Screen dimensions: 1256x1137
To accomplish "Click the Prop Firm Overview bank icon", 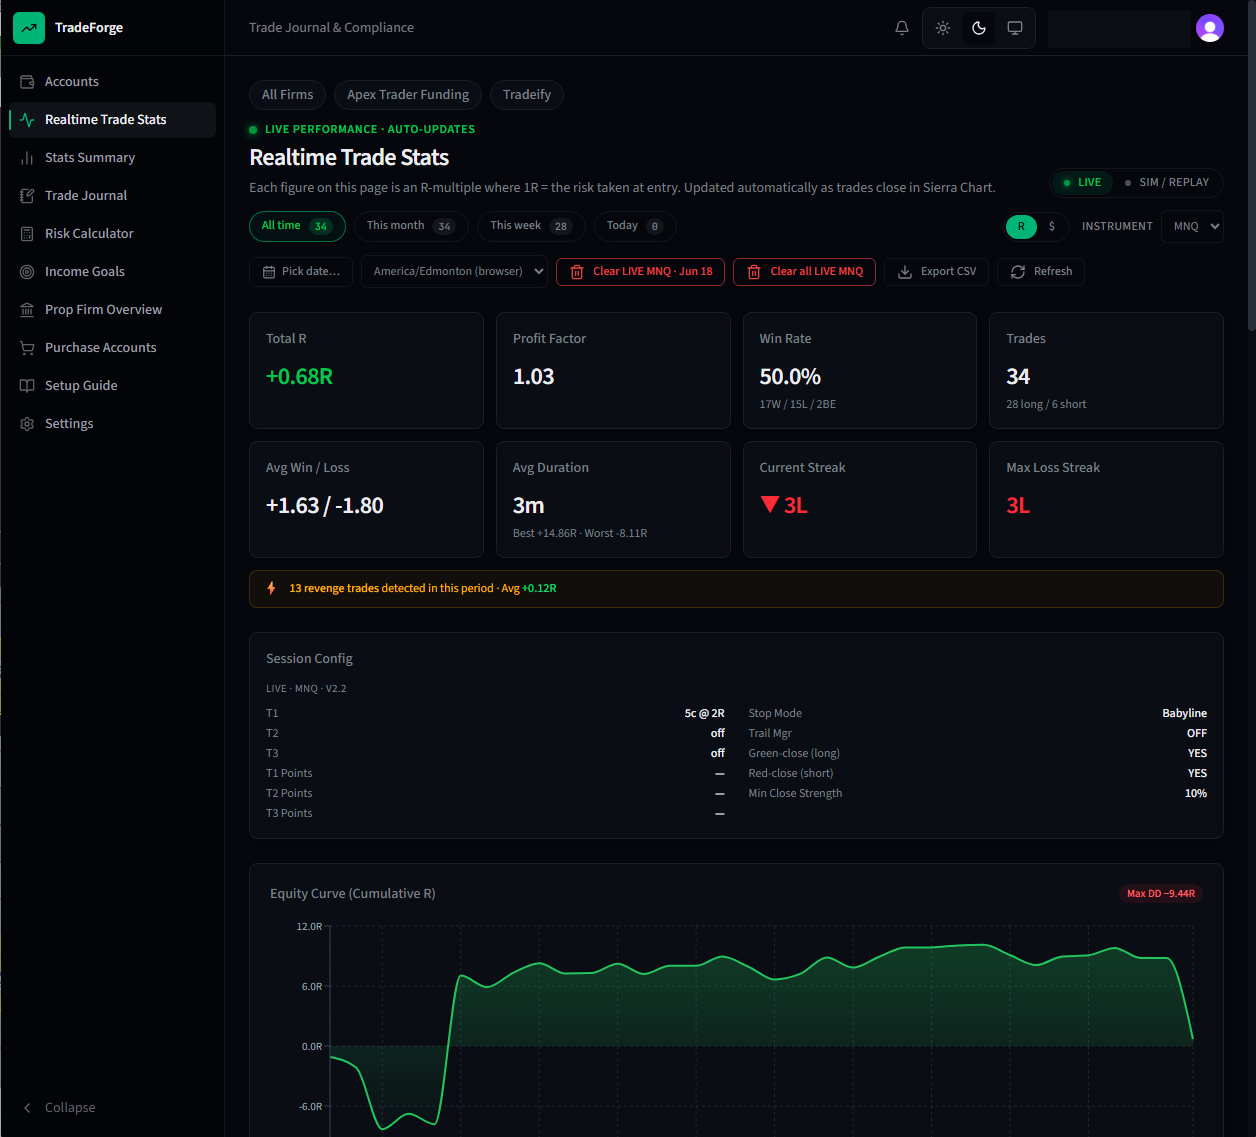I will tap(27, 310).
